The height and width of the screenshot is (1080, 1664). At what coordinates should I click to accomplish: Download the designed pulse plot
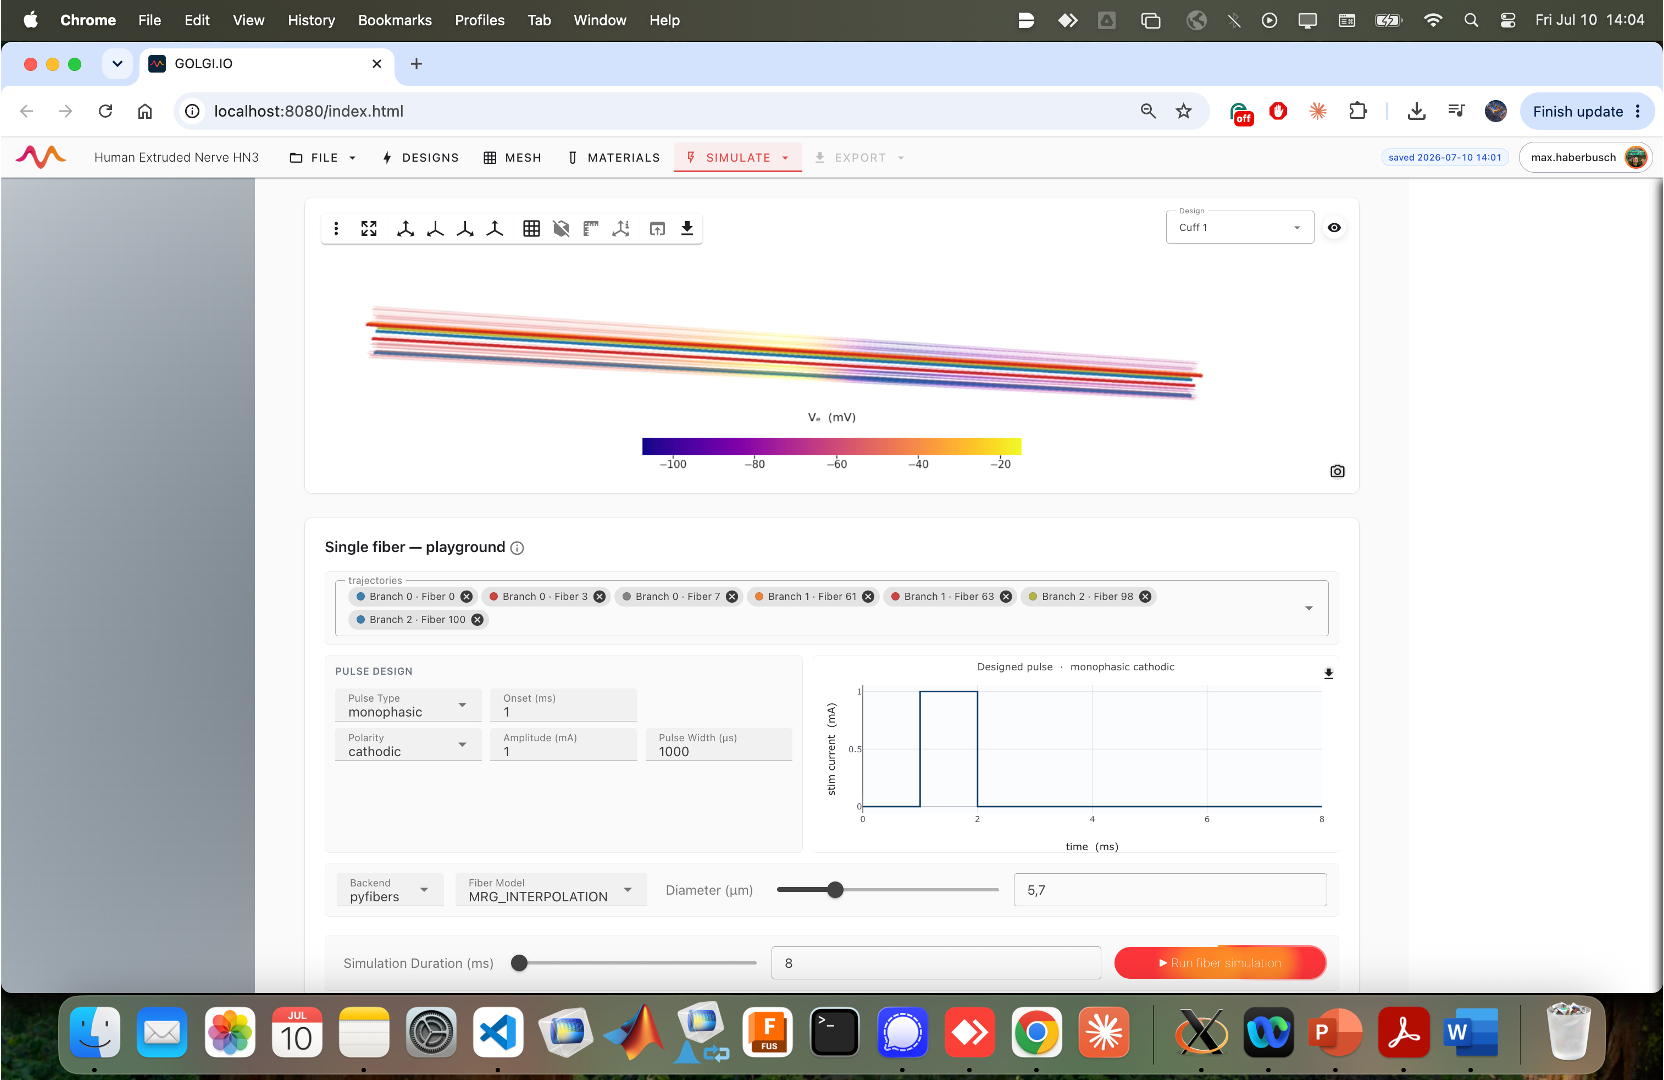pyautogui.click(x=1328, y=673)
